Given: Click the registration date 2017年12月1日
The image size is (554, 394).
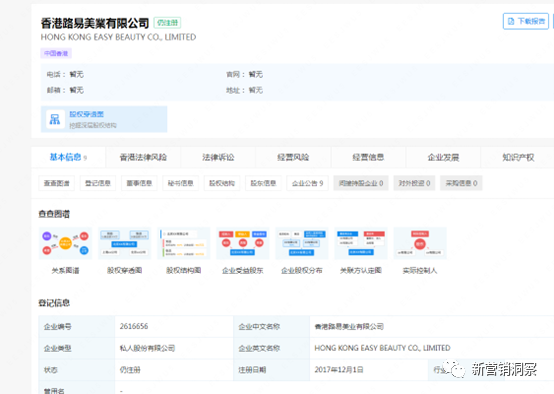Looking at the screenshot, I should (x=339, y=370).
